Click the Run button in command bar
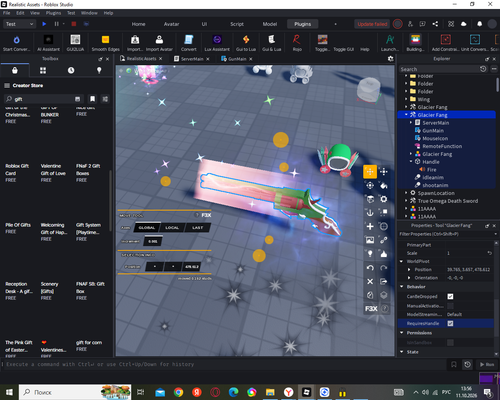The image size is (500, 400). (x=487, y=364)
